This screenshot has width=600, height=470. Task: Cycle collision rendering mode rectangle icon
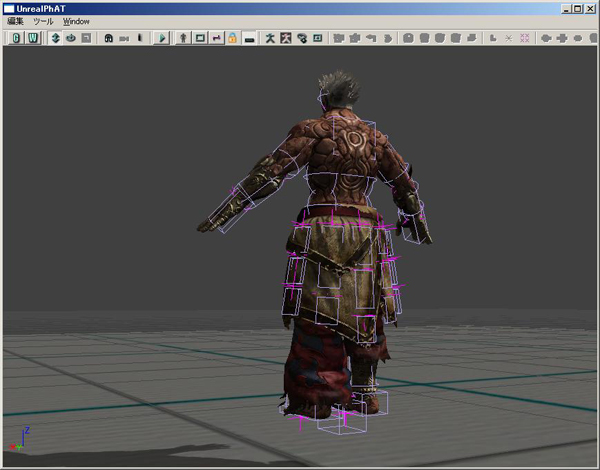(x=200, y=38)
